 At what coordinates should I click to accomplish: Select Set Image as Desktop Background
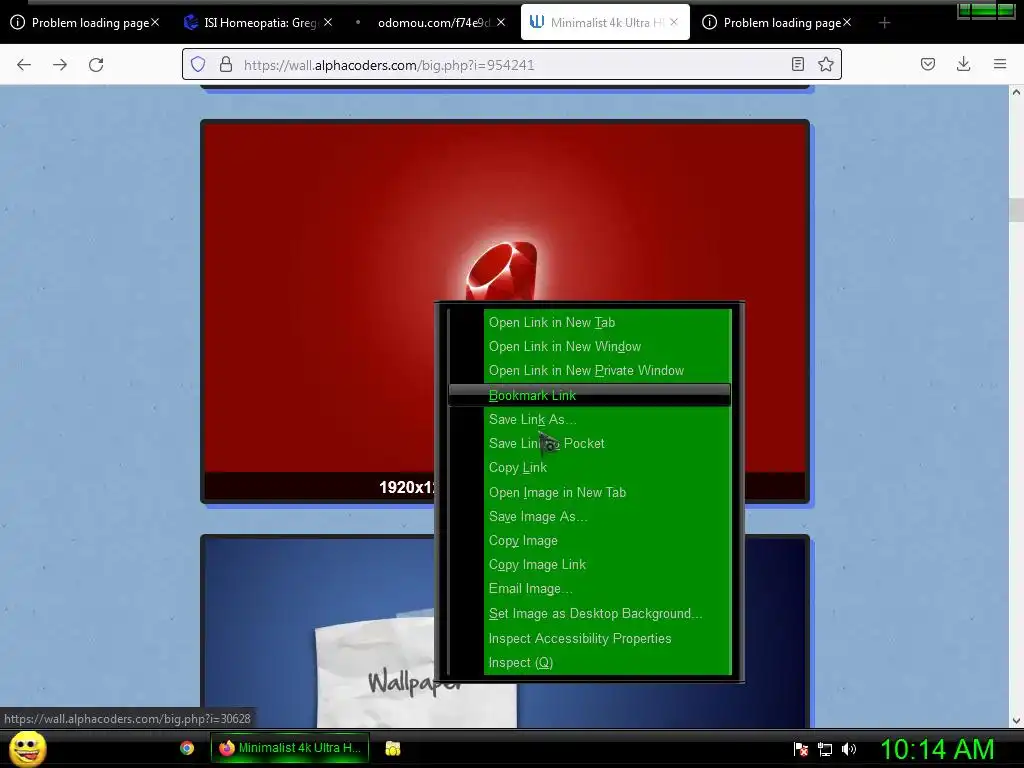[x=590, y=614]
